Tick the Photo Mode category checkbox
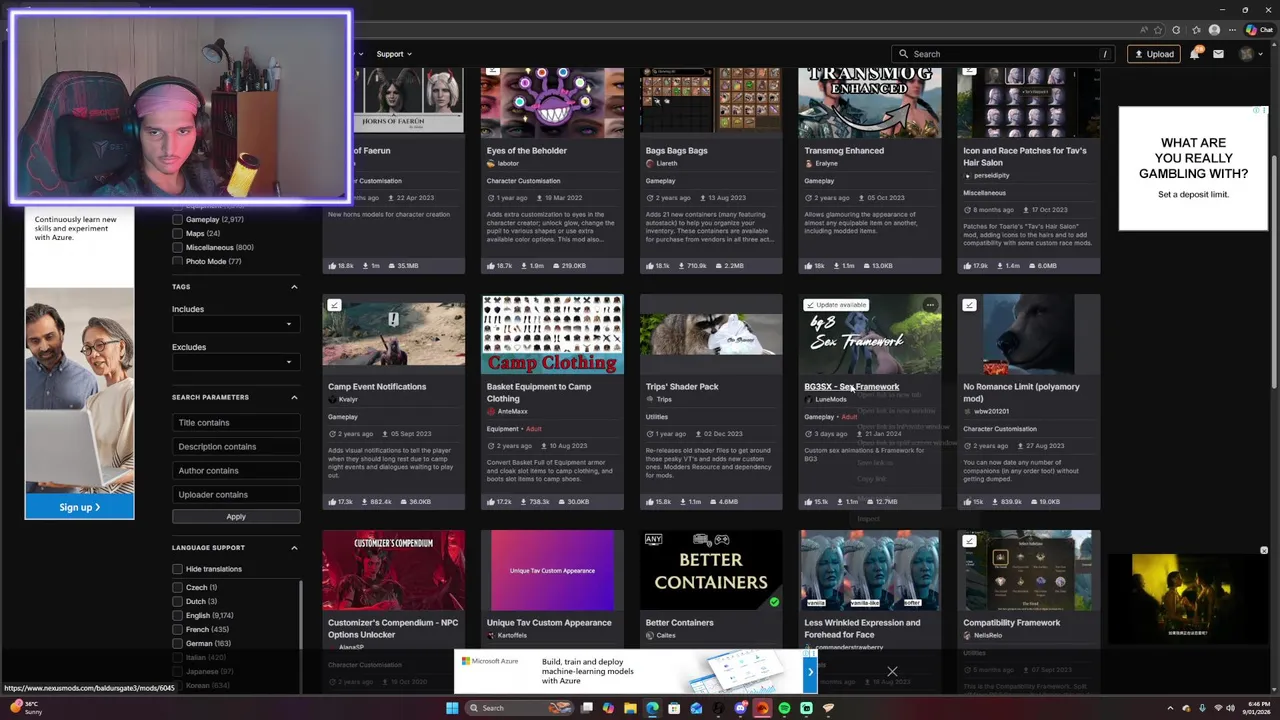 (x=177, y=261)
